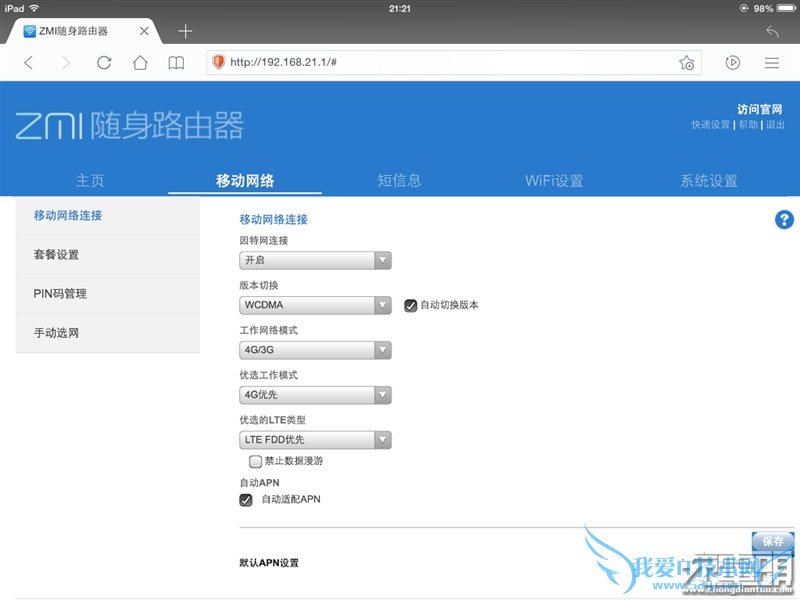Click the 帮助 link
This screenshot has height=600, width=800.
[748, 124]
